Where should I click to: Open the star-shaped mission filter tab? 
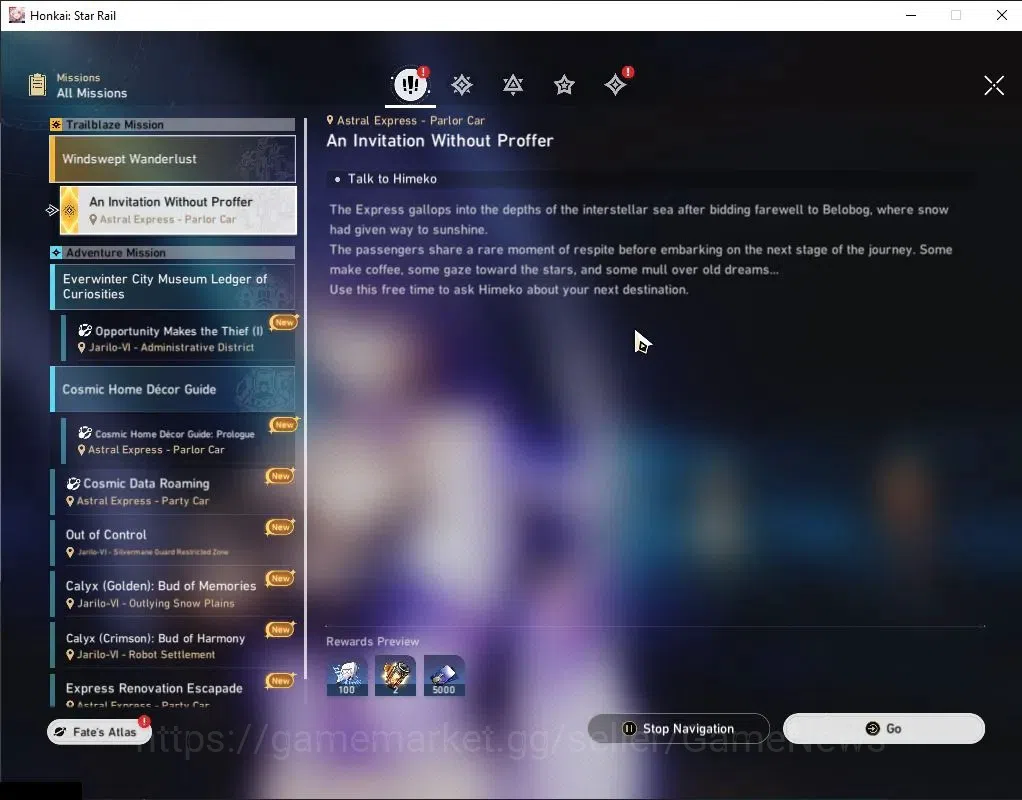564,85
